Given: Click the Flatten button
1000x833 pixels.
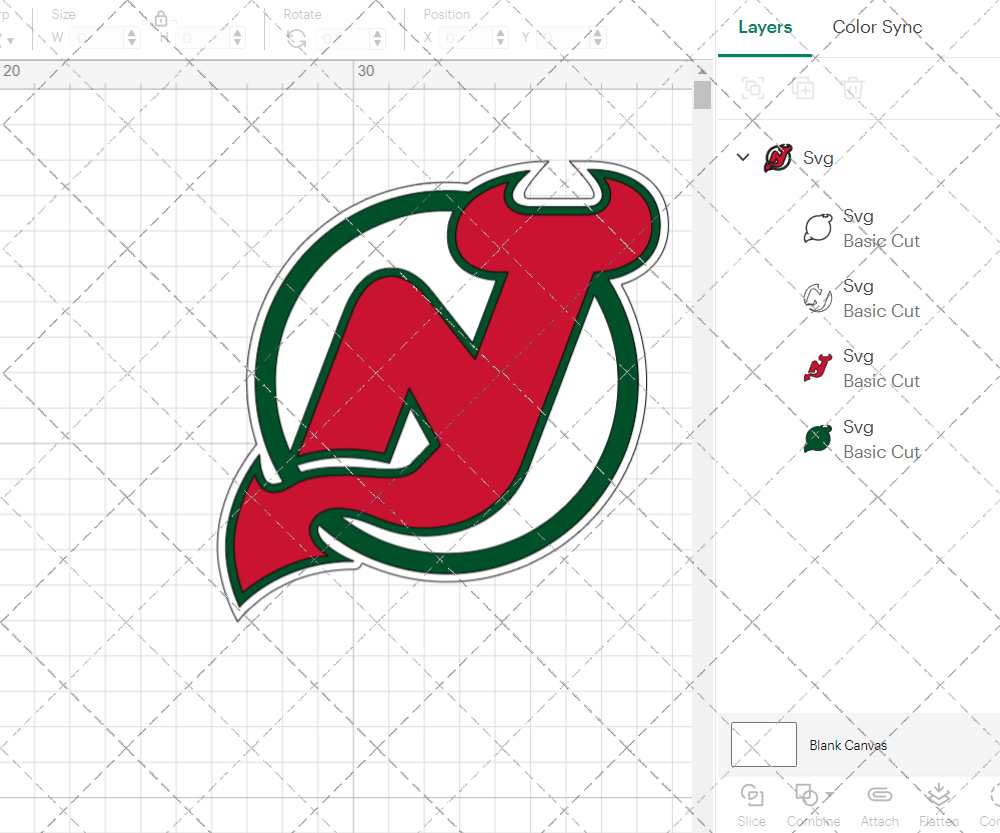Looking at the screenshot, I should [939, 806].
